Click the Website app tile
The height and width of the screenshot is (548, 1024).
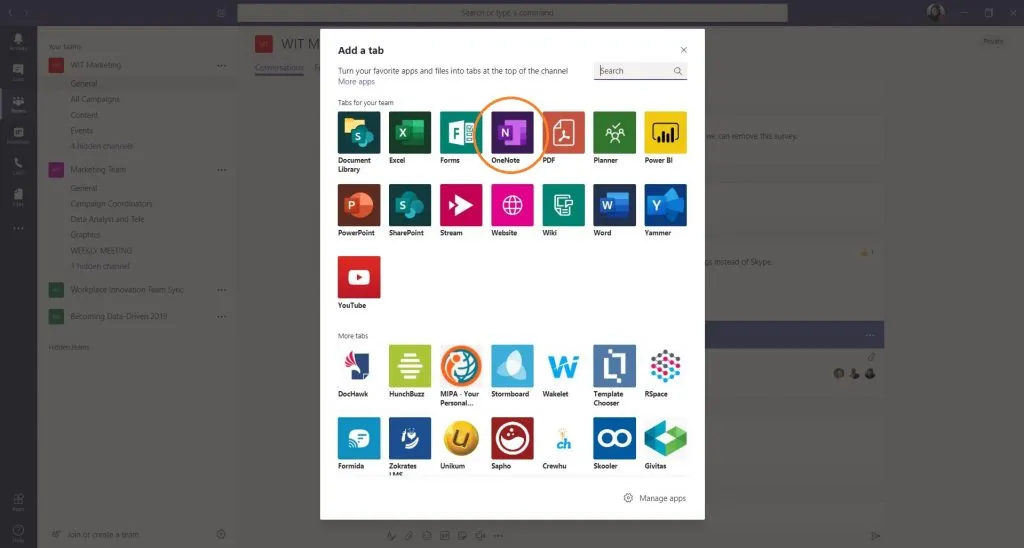512,205
